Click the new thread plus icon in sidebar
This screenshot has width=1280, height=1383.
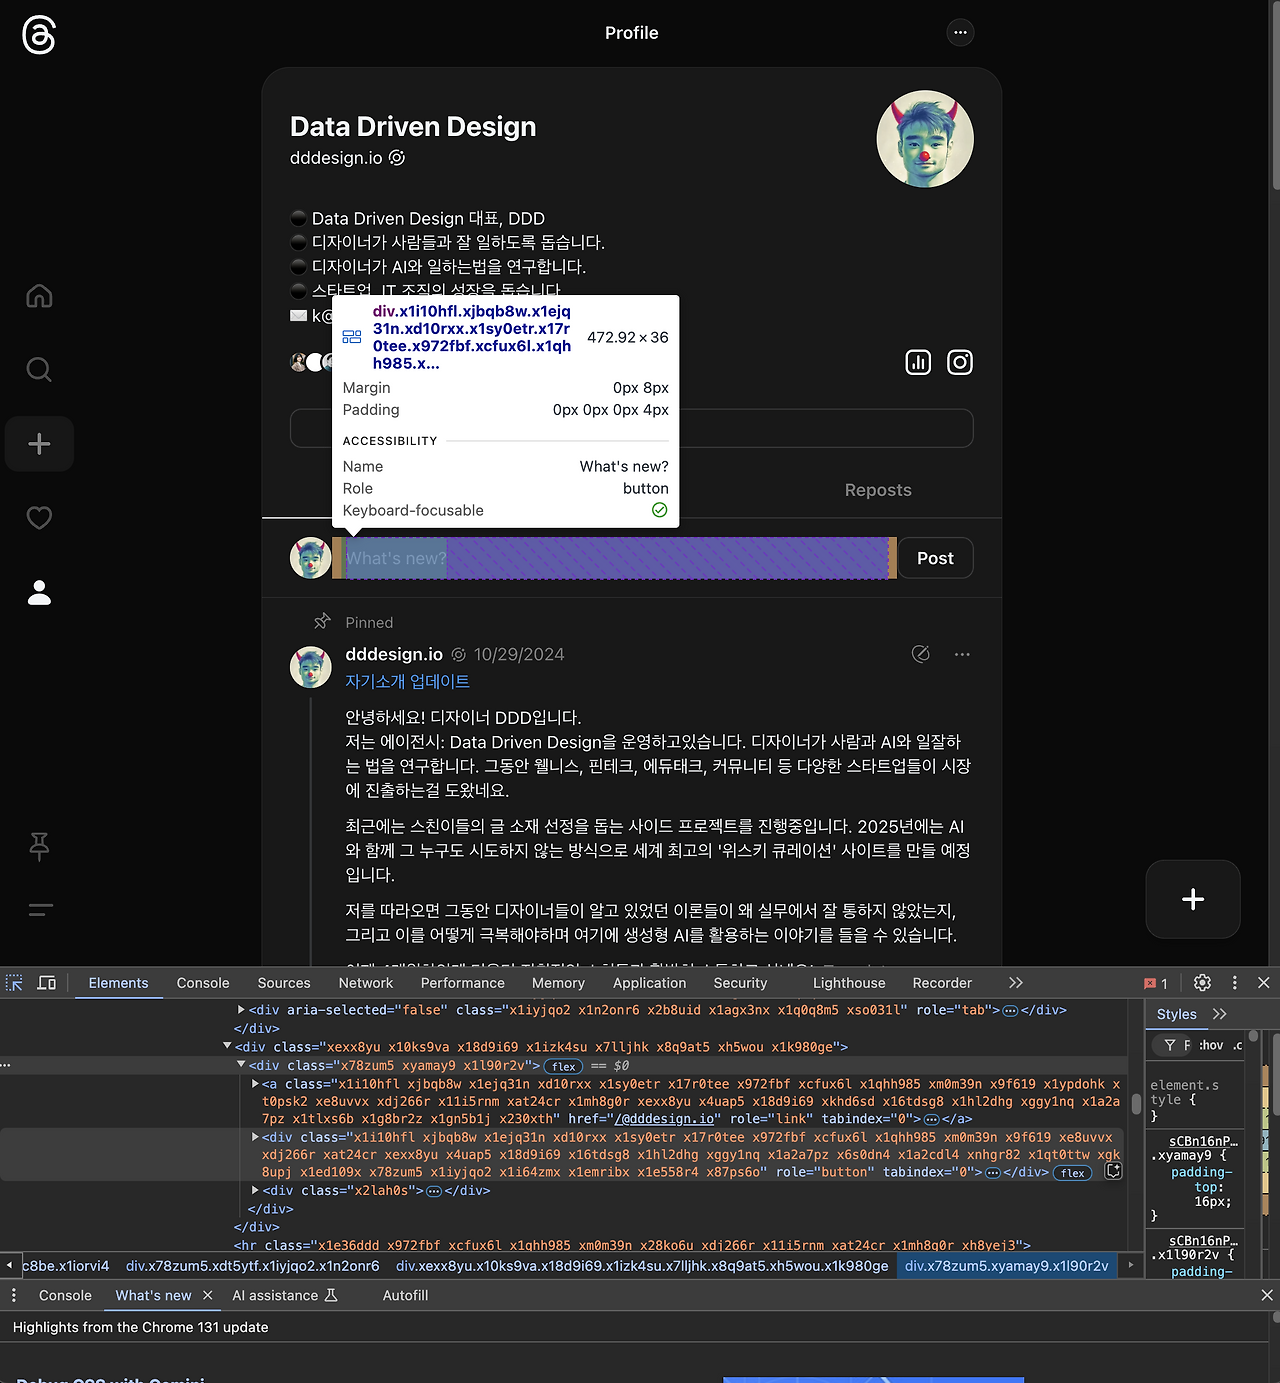(x=38, y=443)
